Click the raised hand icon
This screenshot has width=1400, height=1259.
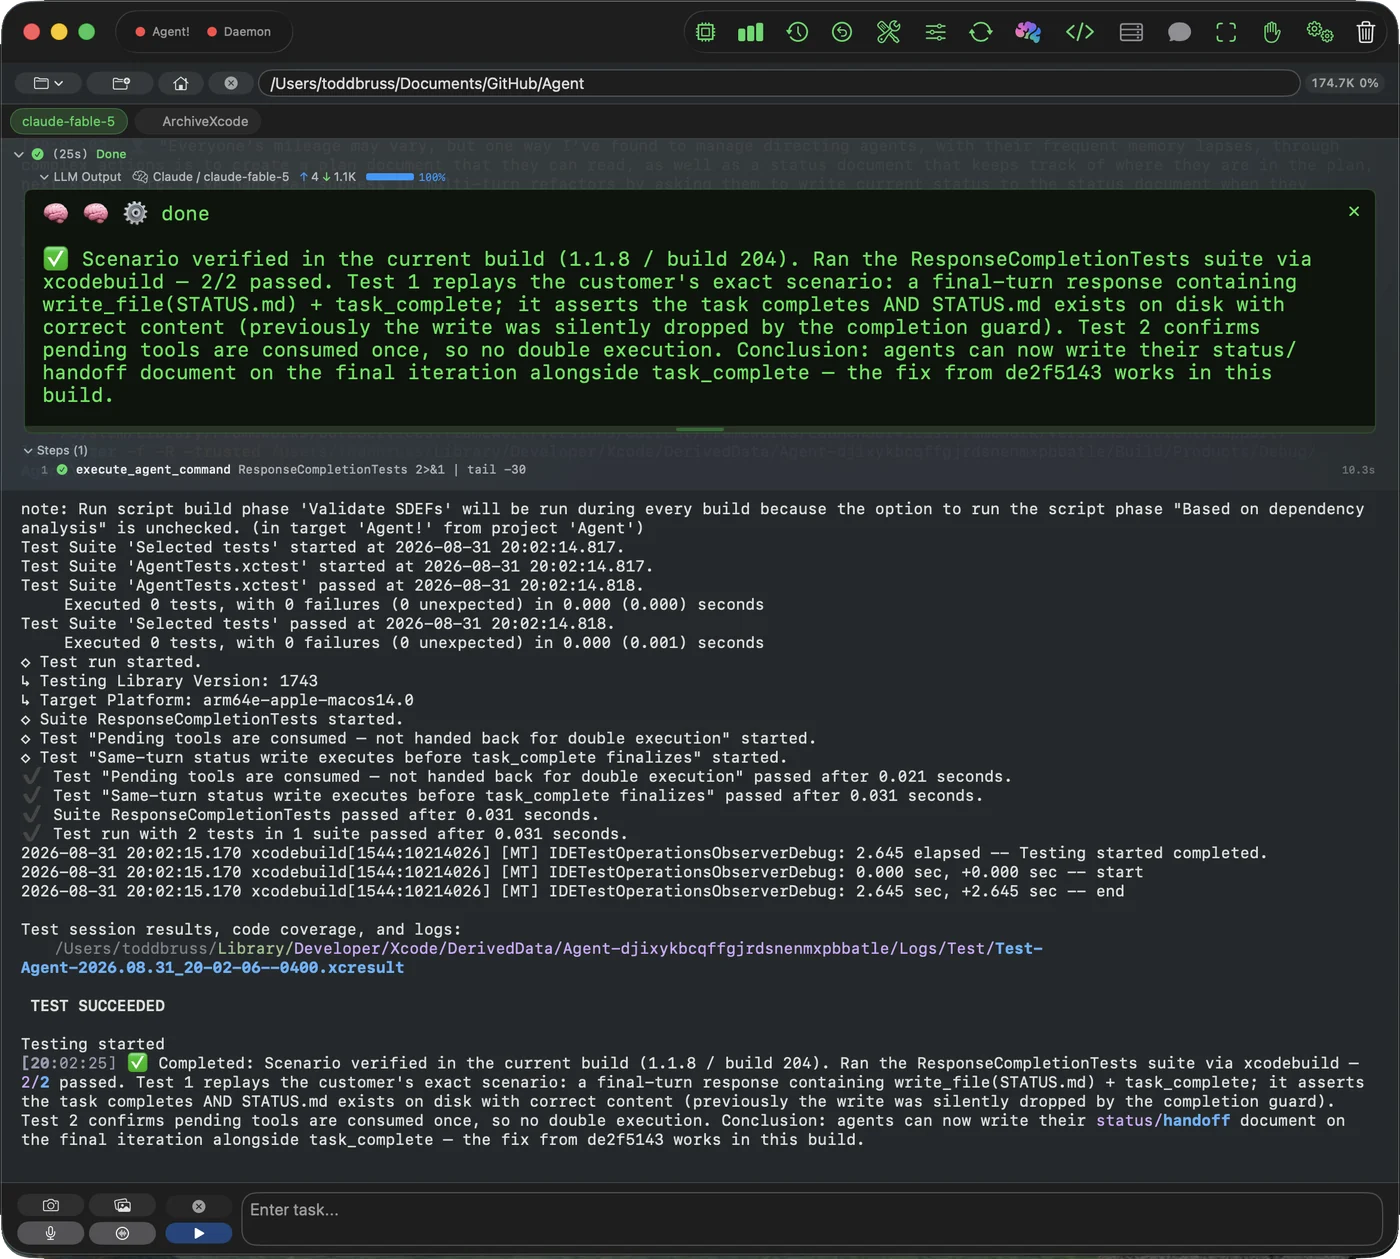point(1272,32)
